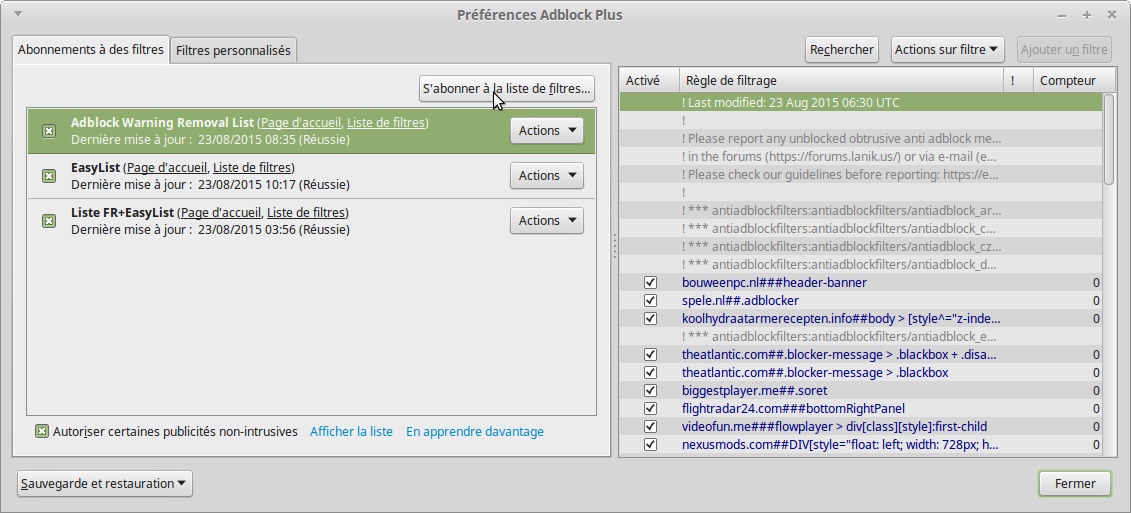Toggle Adblock Warning Removal List enabled checkbox
The image size is (1131, 513).
48,131
